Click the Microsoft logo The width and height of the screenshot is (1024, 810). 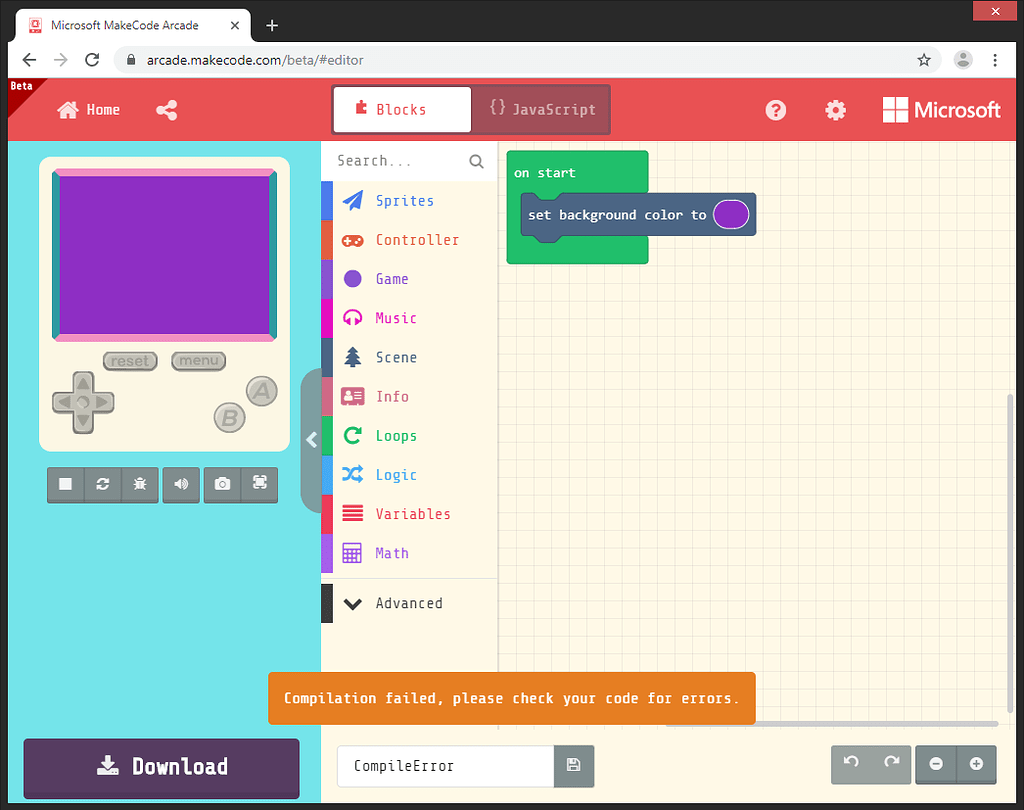(941, 110)
